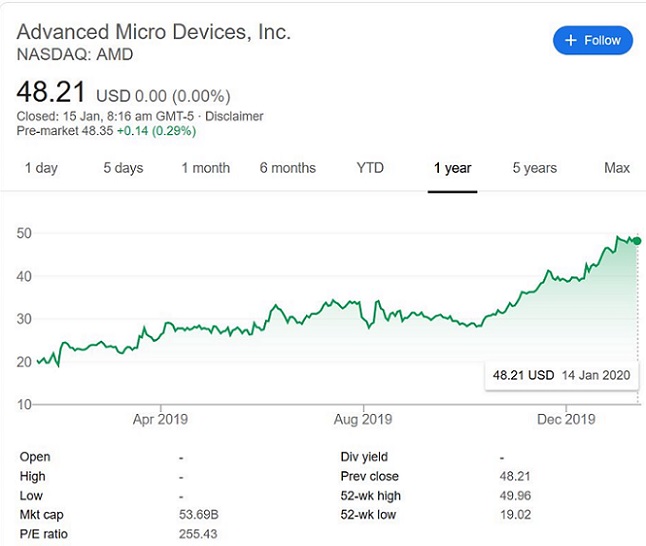Open the 6 months view
This screenshot has height=546, width=646.
tap(288, 168)
